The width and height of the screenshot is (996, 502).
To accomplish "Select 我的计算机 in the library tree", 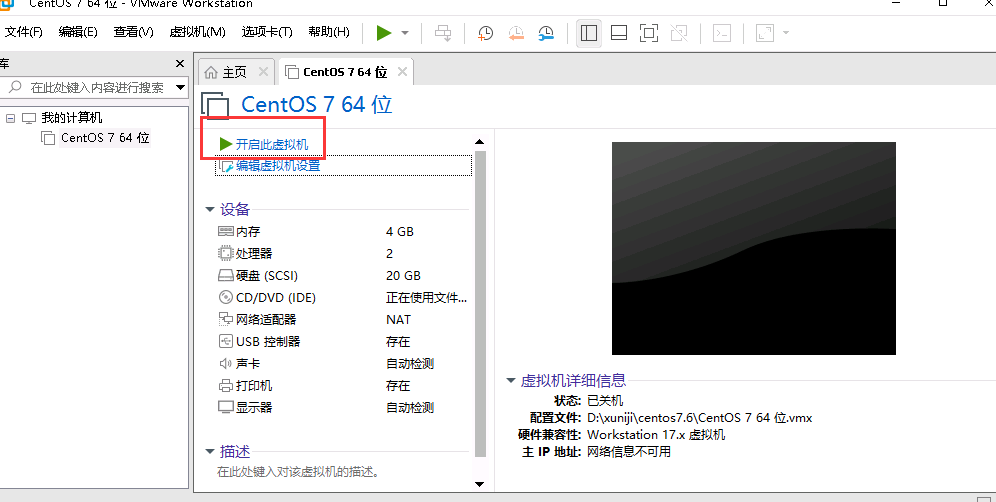I will coord(71,118).
